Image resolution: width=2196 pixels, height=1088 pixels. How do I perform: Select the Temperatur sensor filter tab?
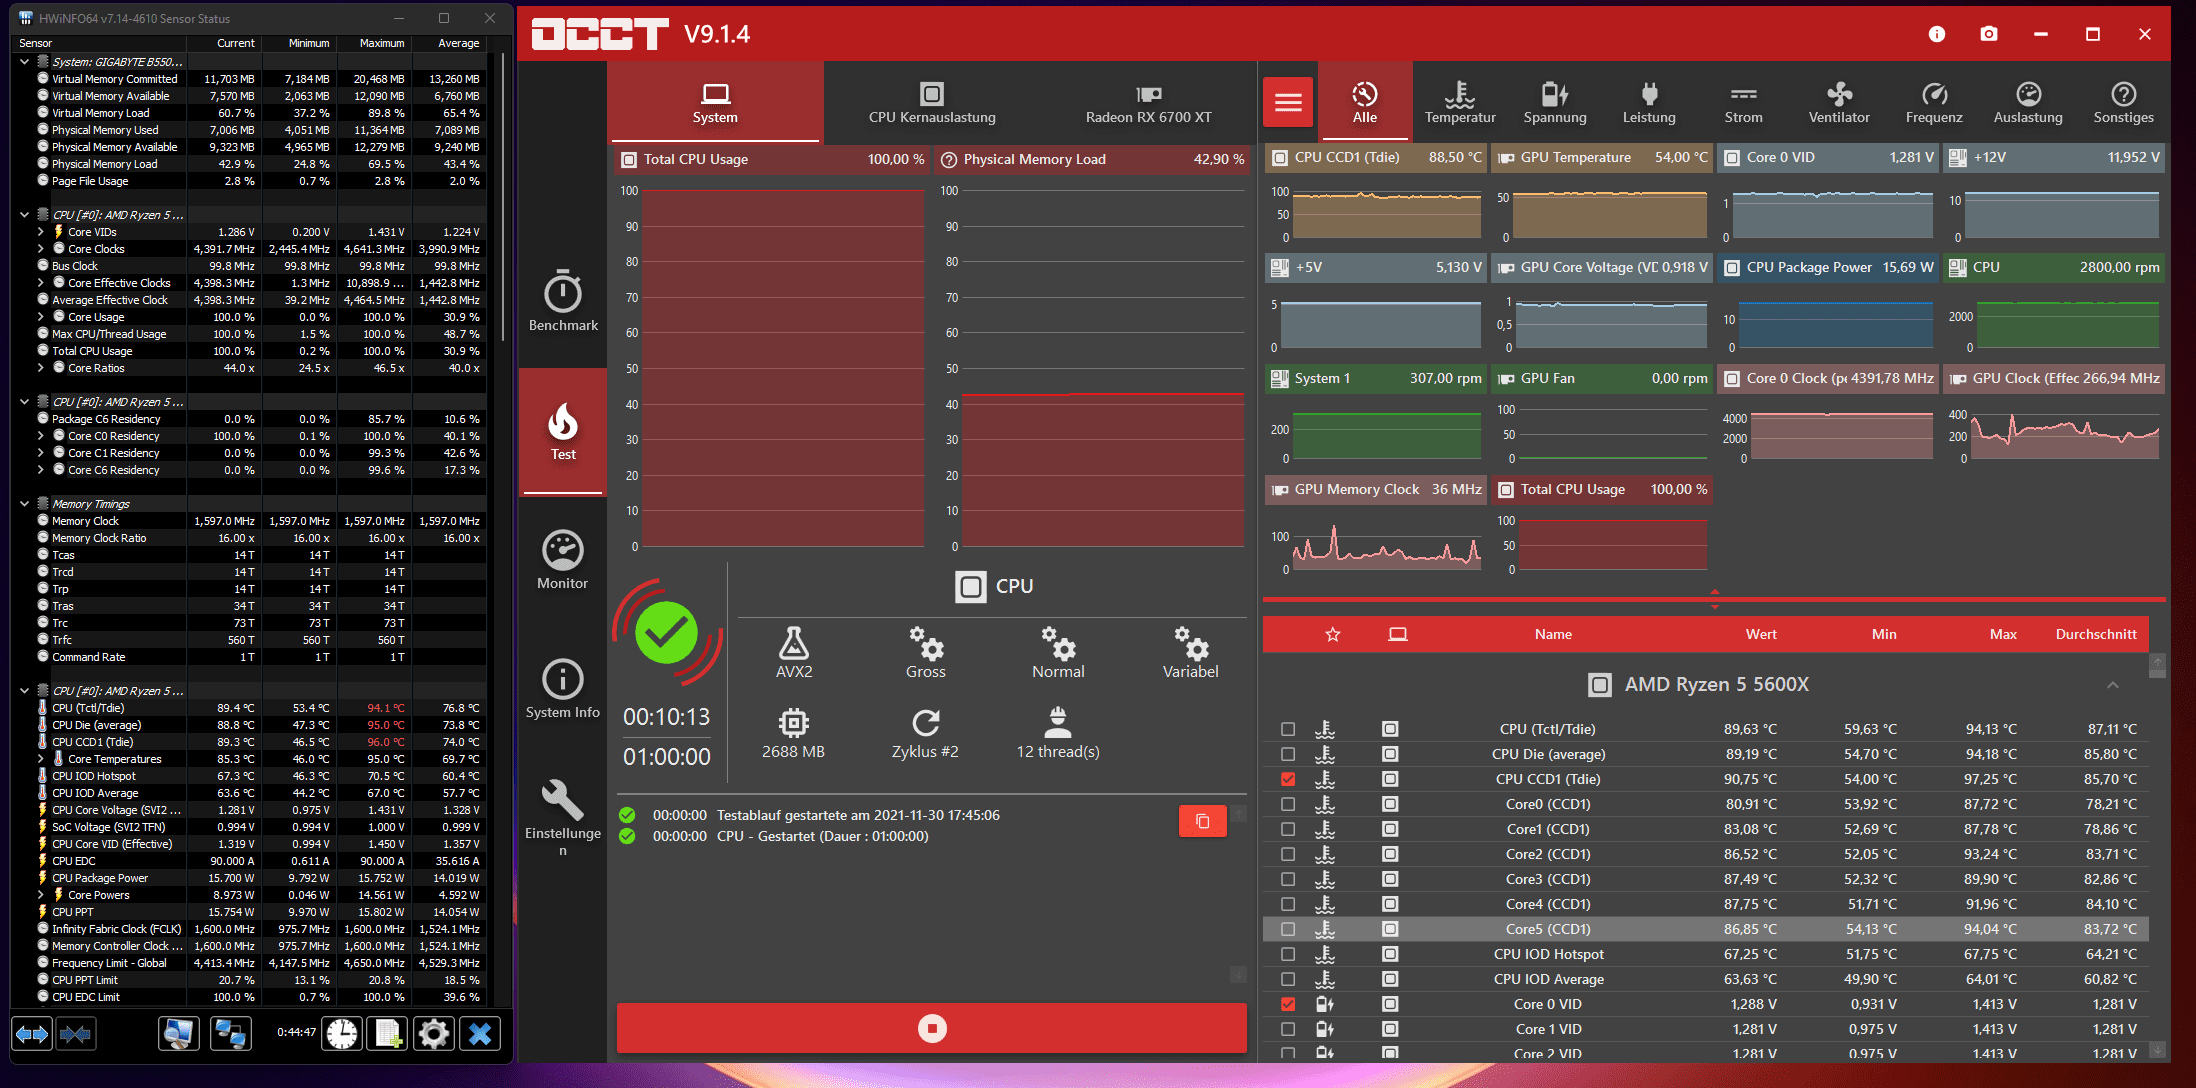[1460, 102]
